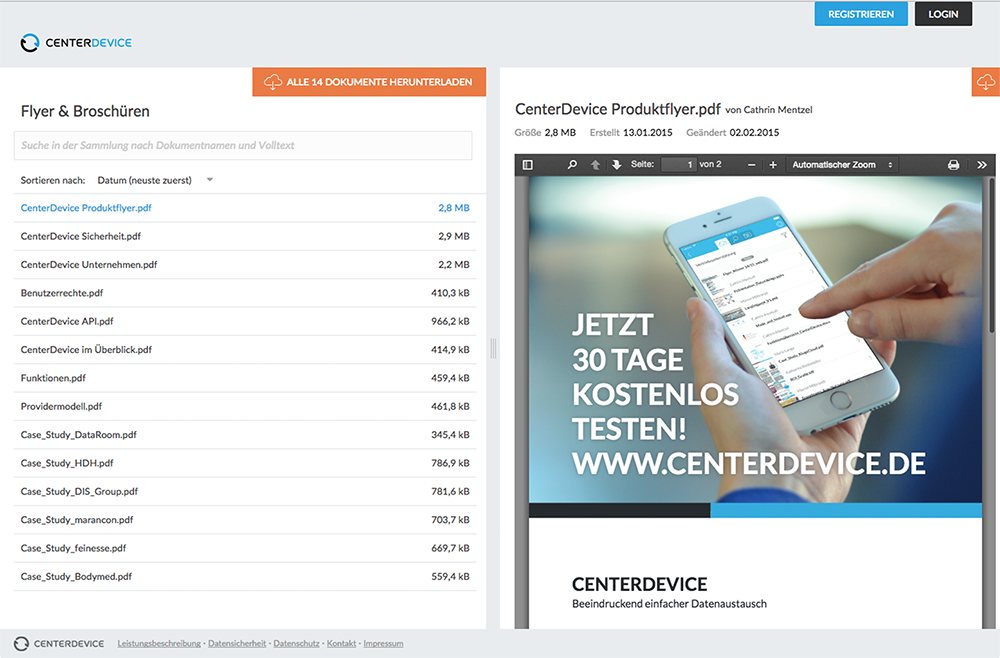Click Alle 14 Dokumente herunterladen button
Viewport: 1000px width, 658px height.
[x=369, y=82]
